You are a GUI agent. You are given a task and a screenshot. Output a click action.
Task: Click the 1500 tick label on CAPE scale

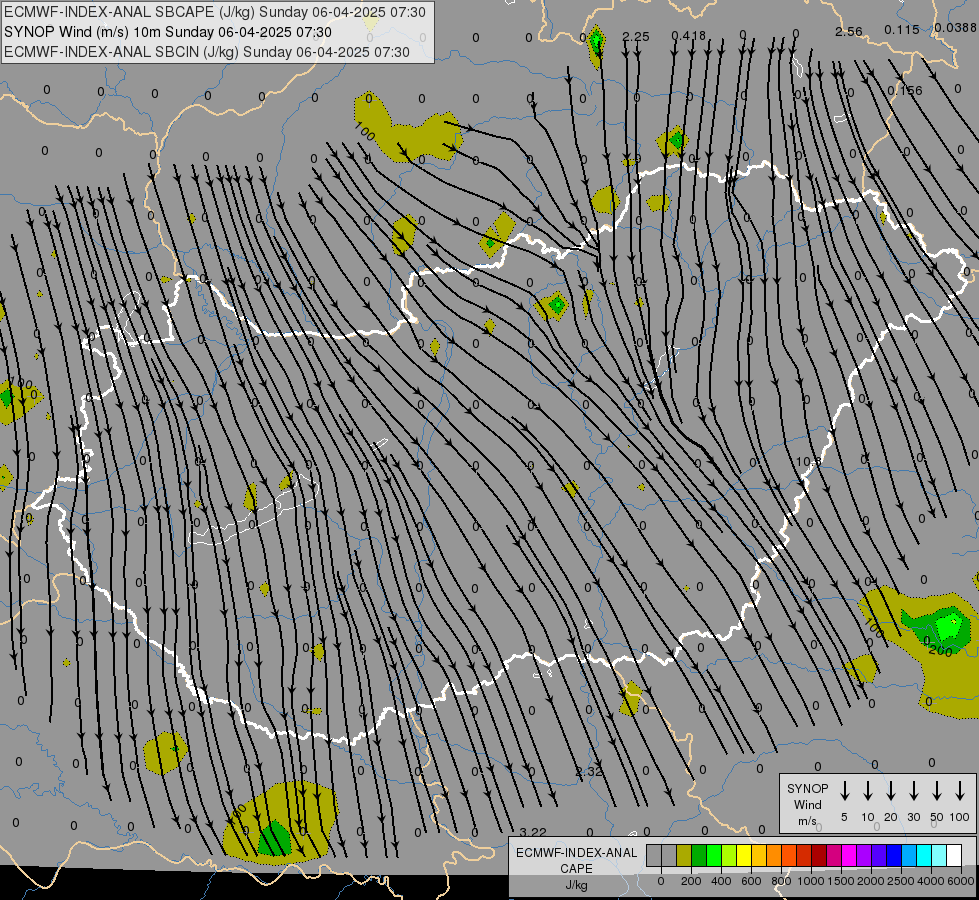point(841,881)
